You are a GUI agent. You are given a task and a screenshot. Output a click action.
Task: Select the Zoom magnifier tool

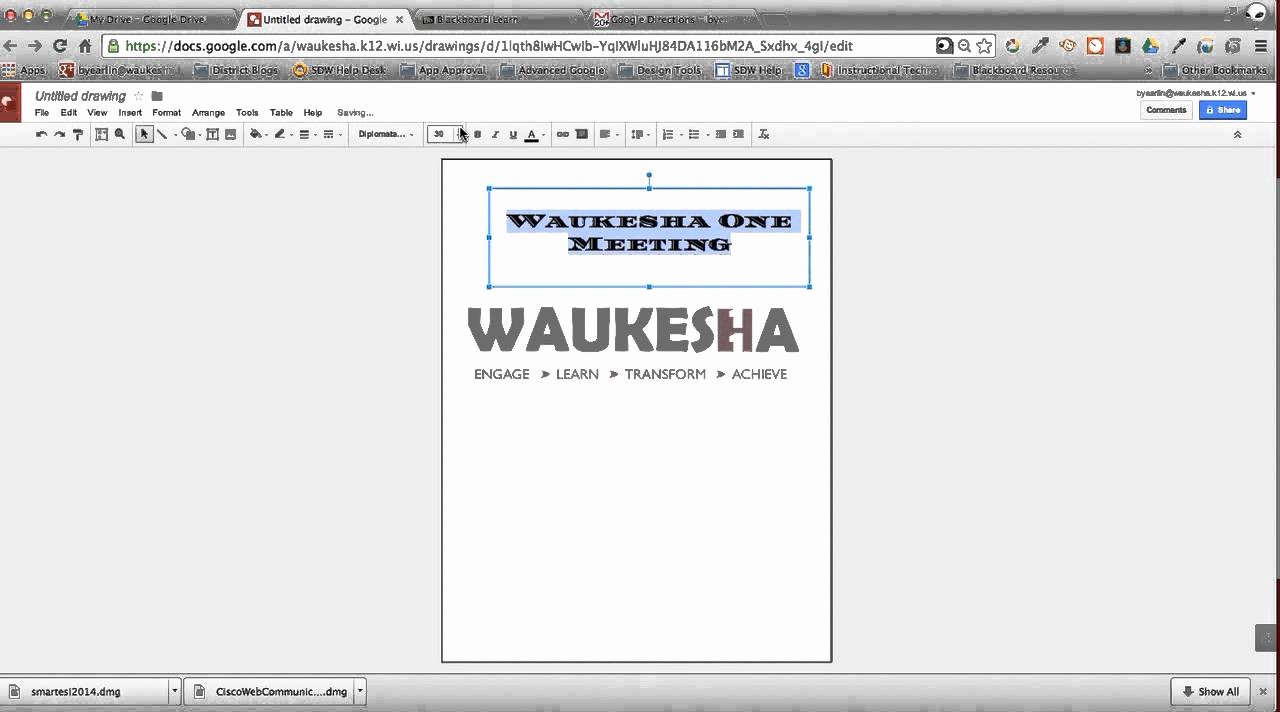(120, 134)
